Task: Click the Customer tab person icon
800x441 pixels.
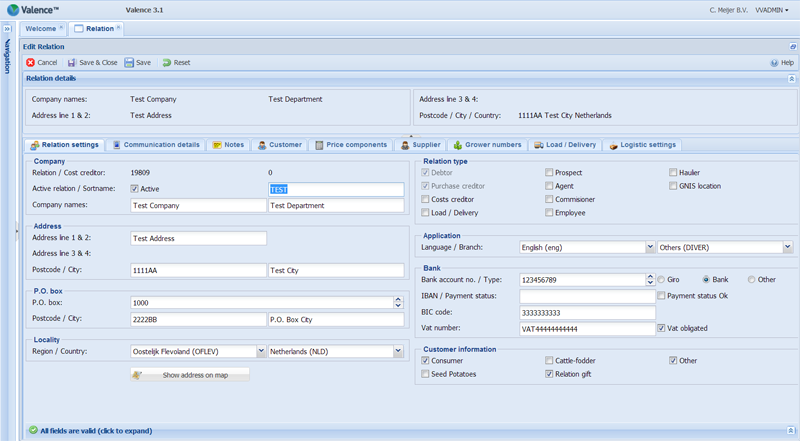Action: coord(262,145)
